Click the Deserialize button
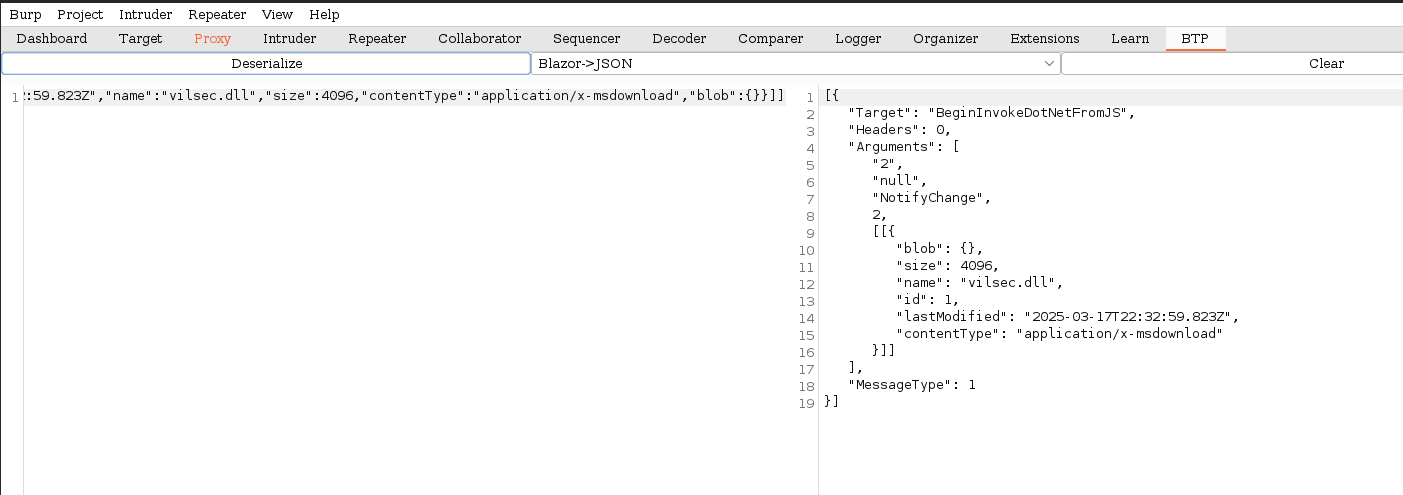 click(x=266, y=63)
